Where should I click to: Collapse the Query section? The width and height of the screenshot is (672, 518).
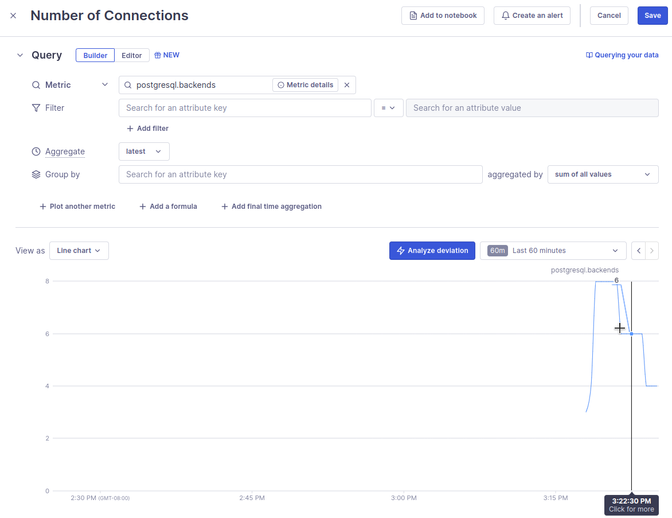click(20, 55)
